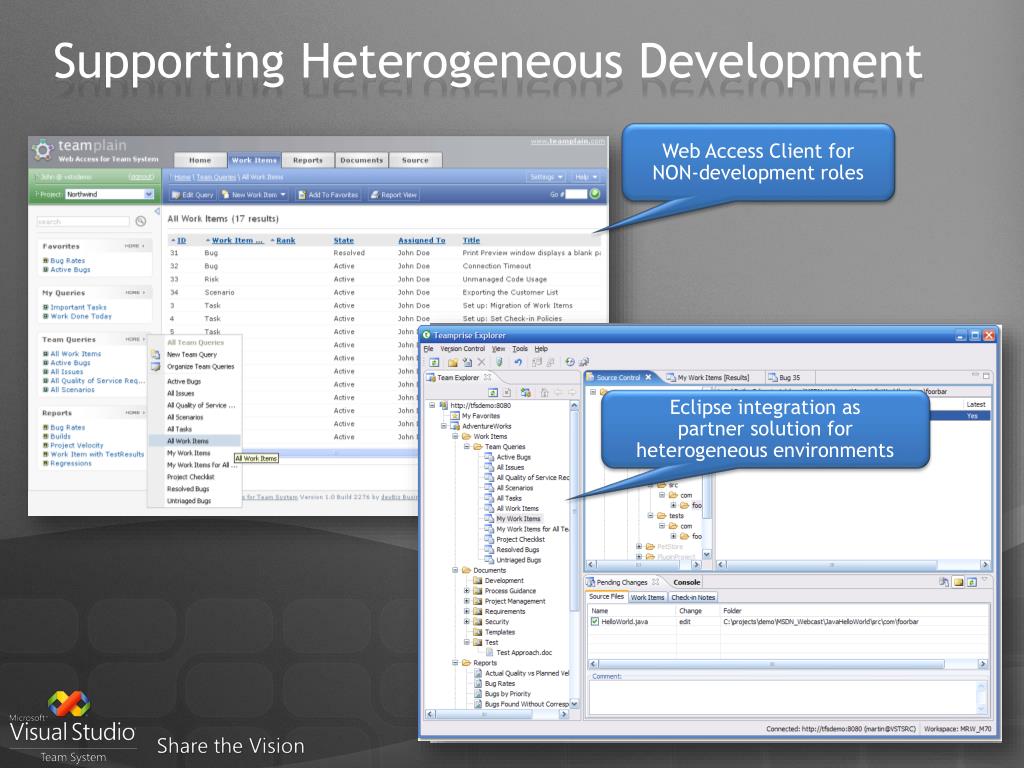Click the My Favorites star icon in Team Explorer

click(x=455, y=415)
